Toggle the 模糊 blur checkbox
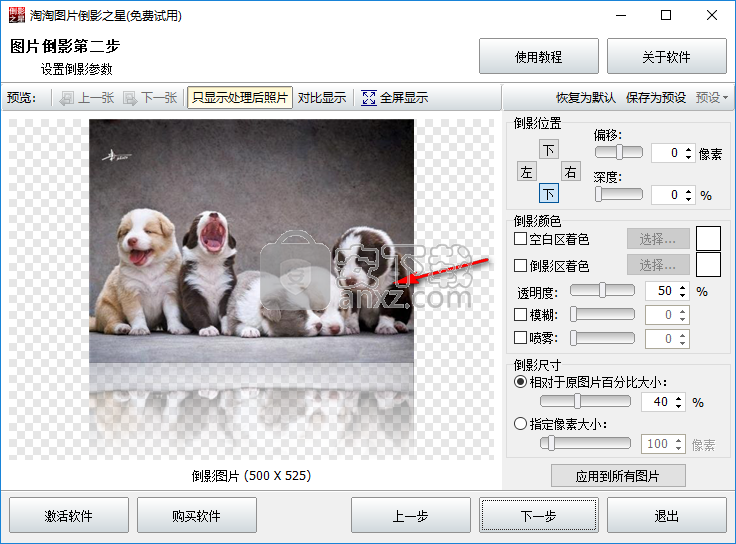This screenshot has height=544, width=736. point(520,314)
